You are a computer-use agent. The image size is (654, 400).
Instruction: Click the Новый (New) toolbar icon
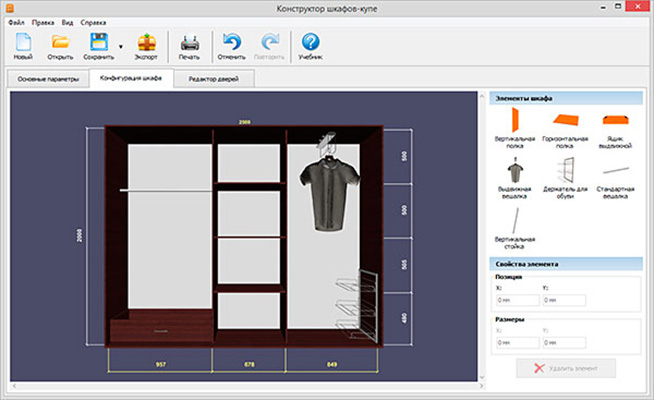coord(23,43)
